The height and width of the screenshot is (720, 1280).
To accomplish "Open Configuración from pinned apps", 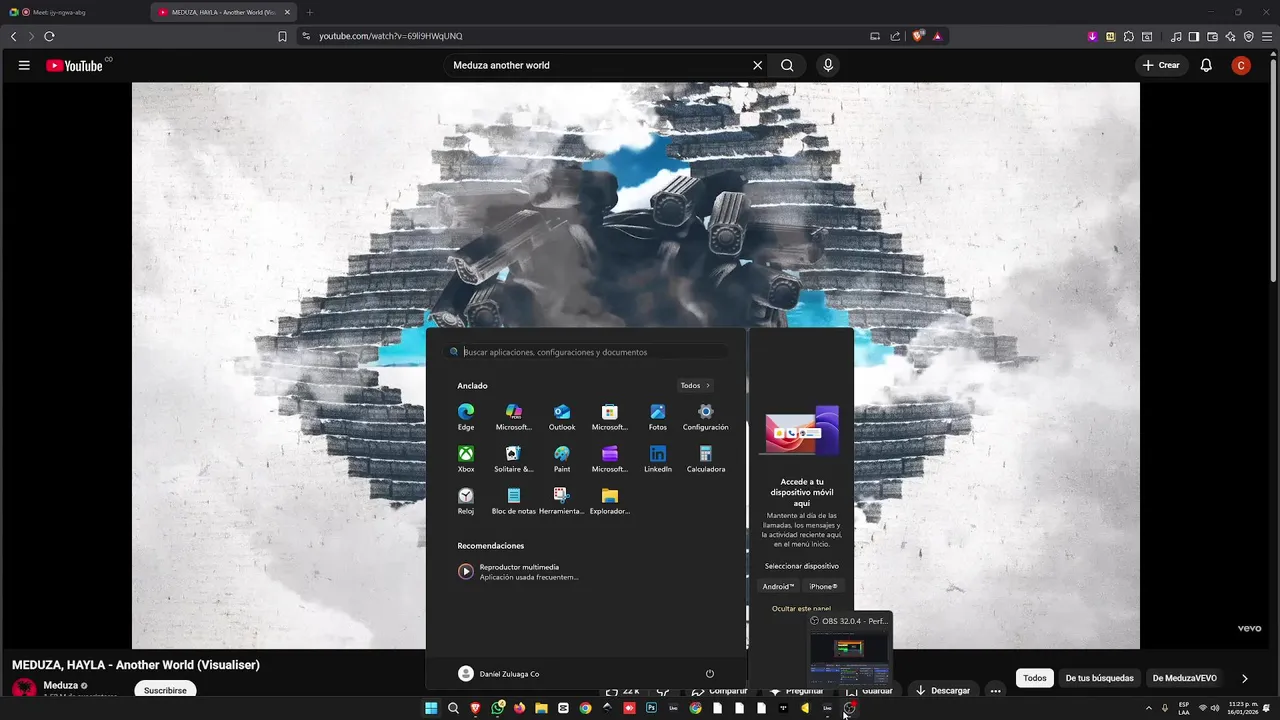I will (x=706, y=417).
